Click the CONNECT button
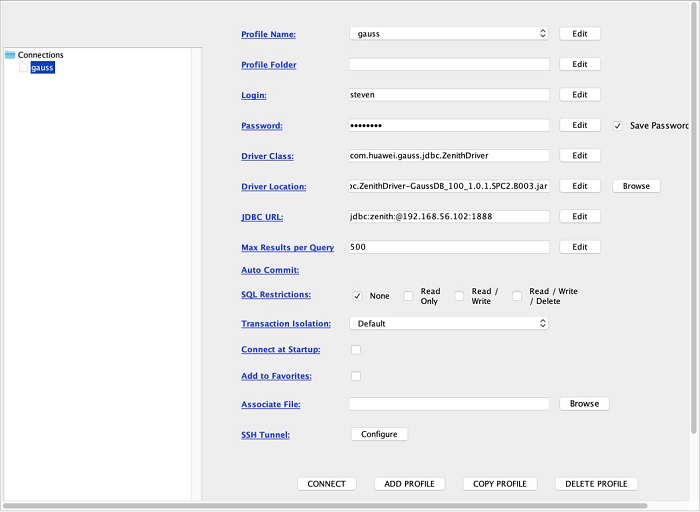Screen dimensions: 700x512 point(326,484)
